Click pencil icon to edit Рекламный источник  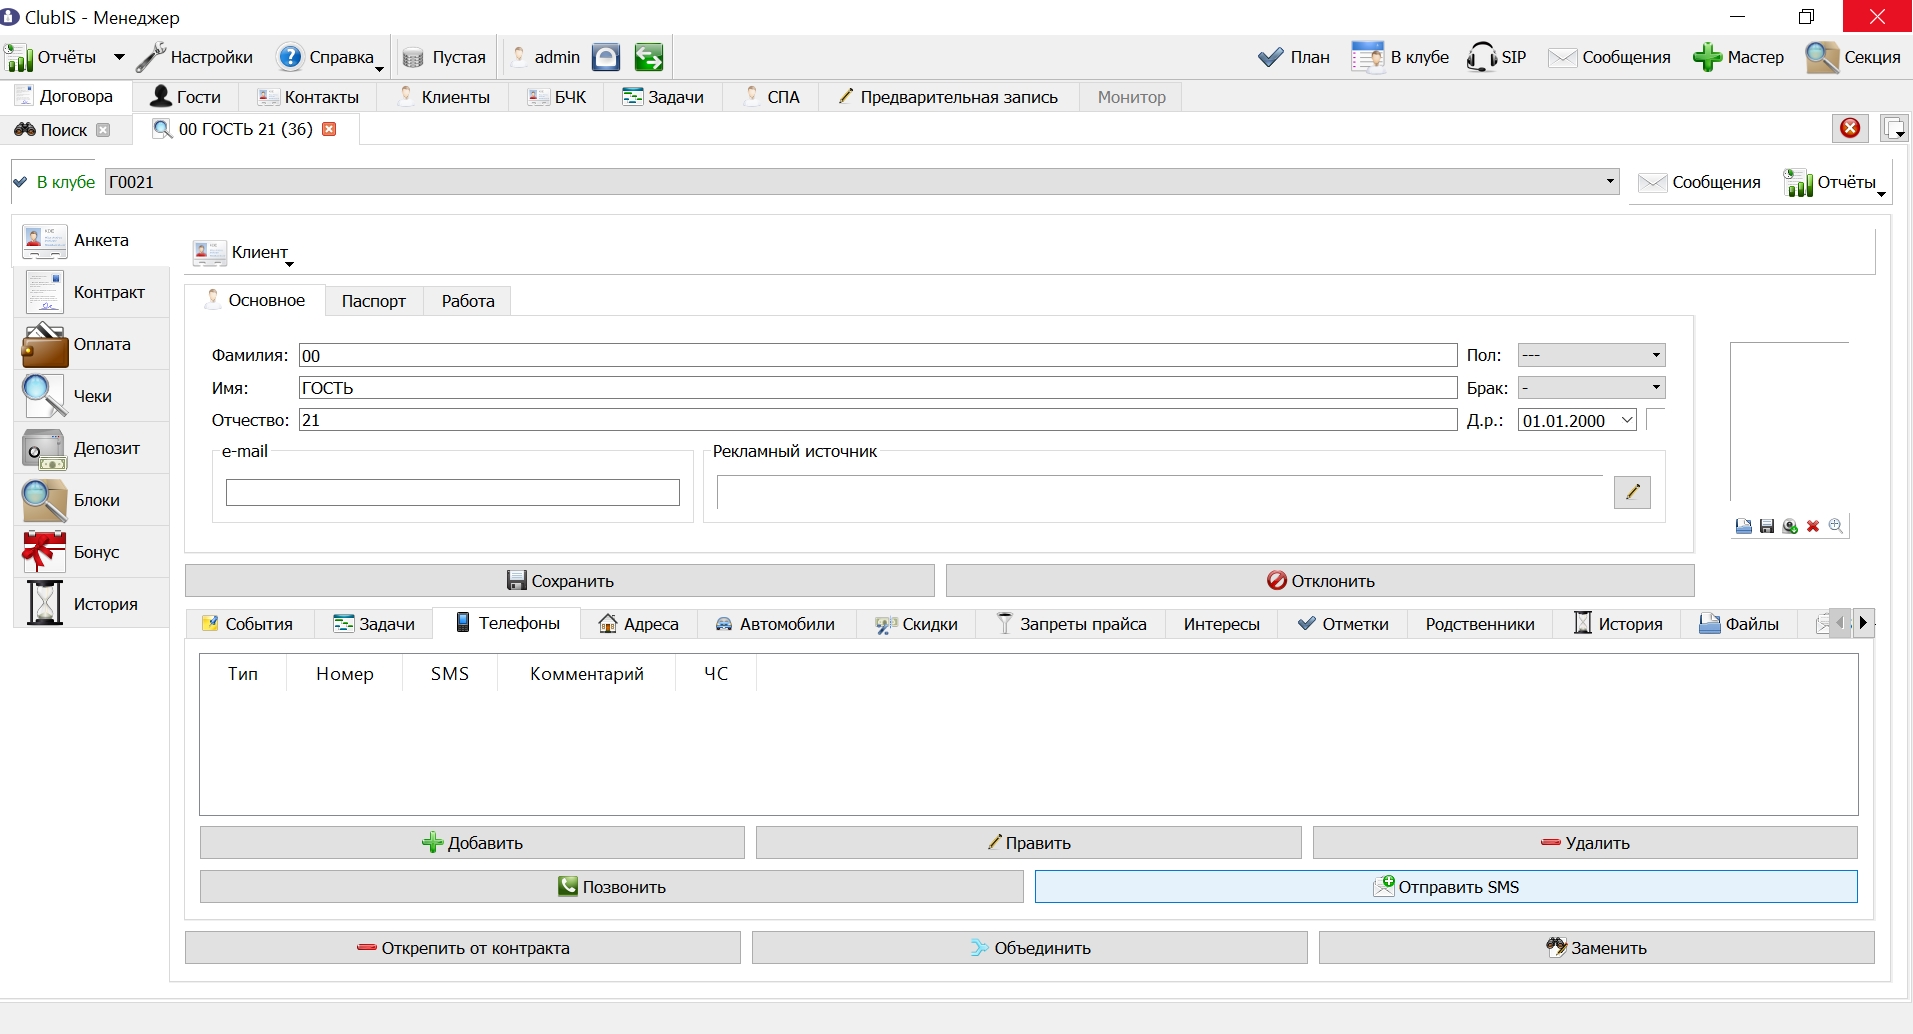pyautogui.click(x=1632, y=492)
